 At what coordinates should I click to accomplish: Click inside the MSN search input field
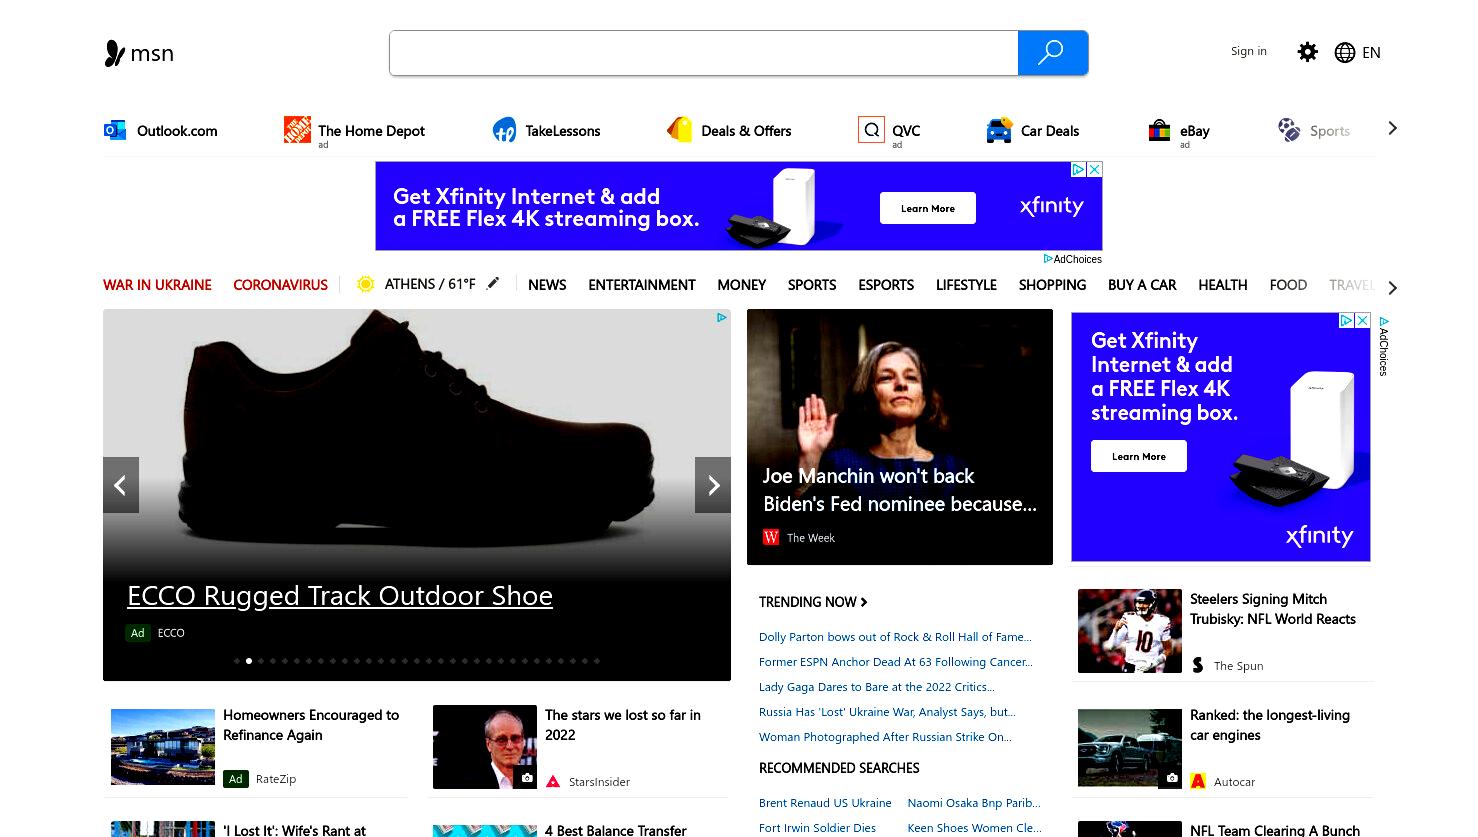pos(704,53)
